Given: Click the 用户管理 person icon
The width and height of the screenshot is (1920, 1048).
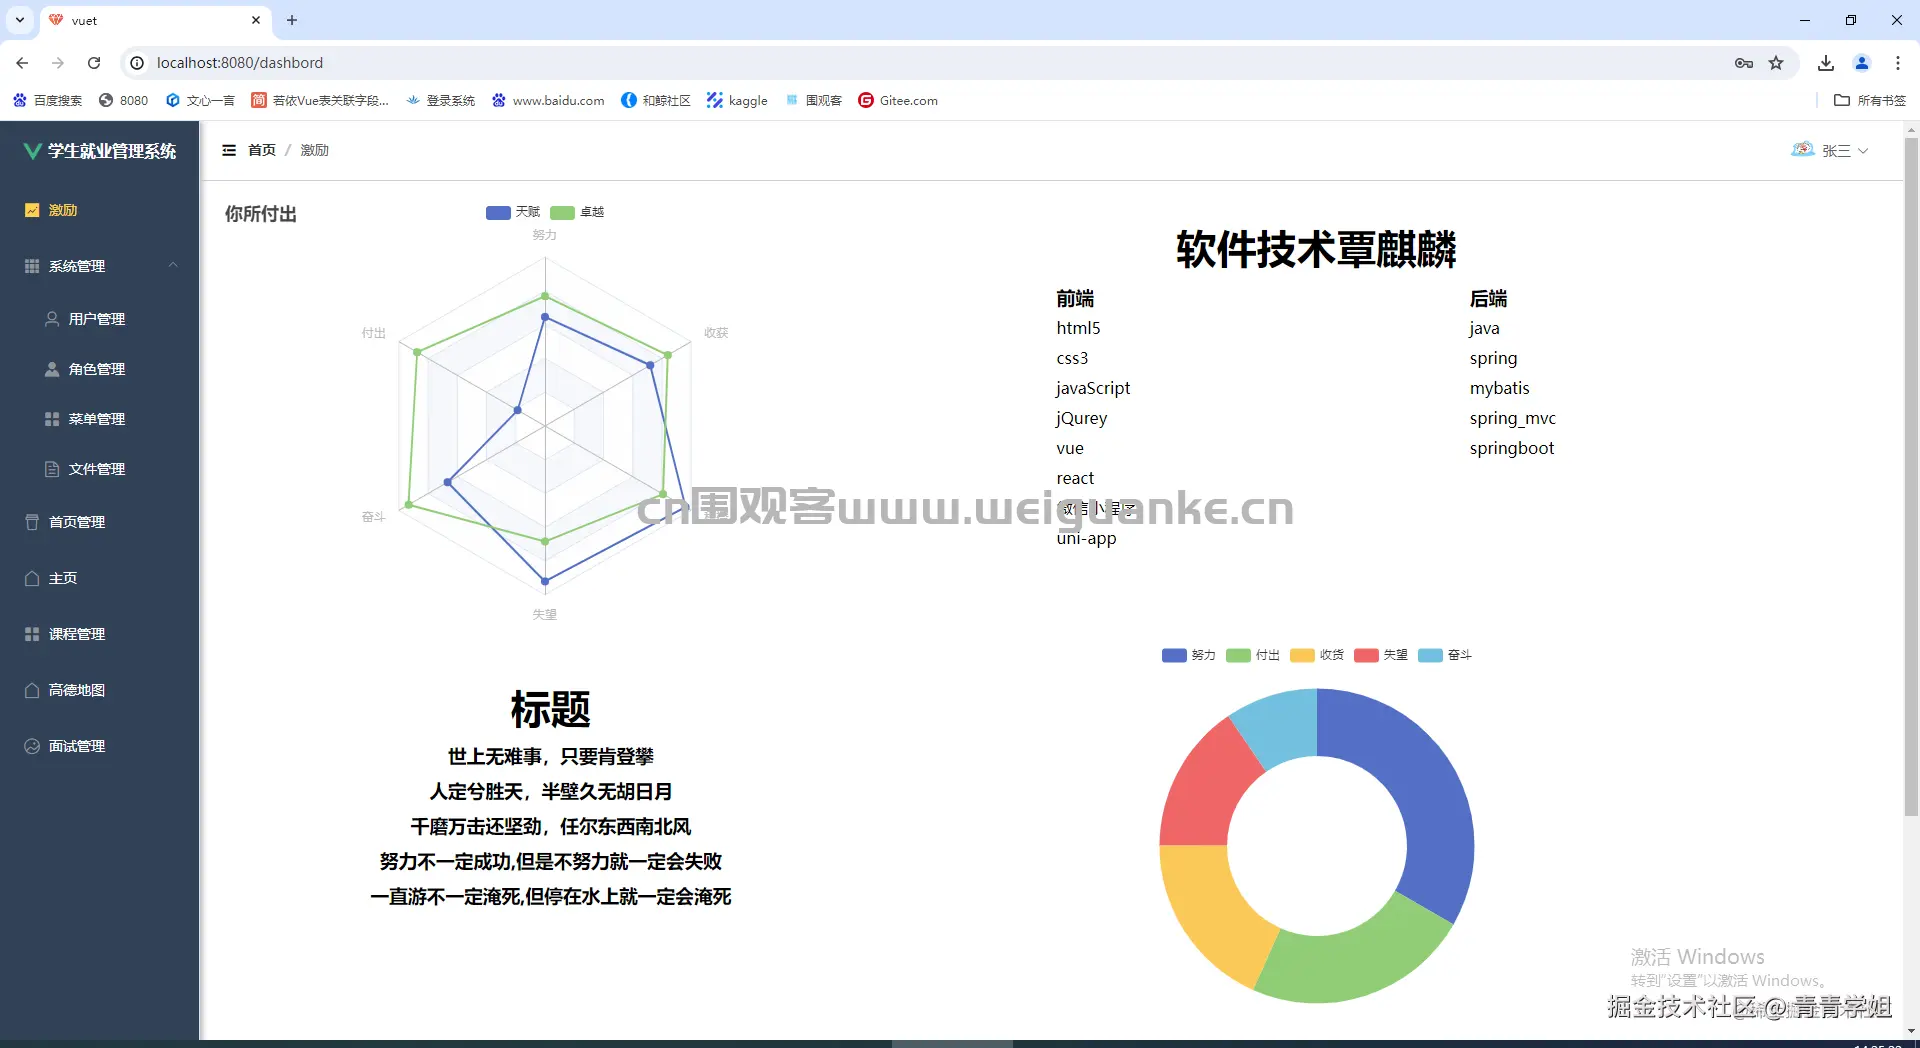Looking at the screenshot, I should (52, 319).
